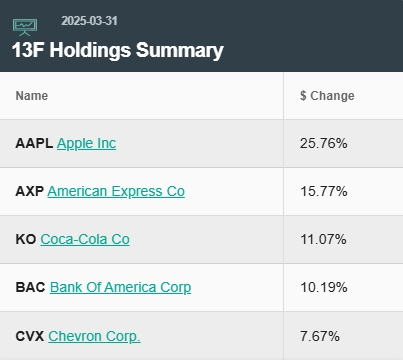Click the Name column header
The height and width of the screenshot is (360, 403).
[32, 96]
